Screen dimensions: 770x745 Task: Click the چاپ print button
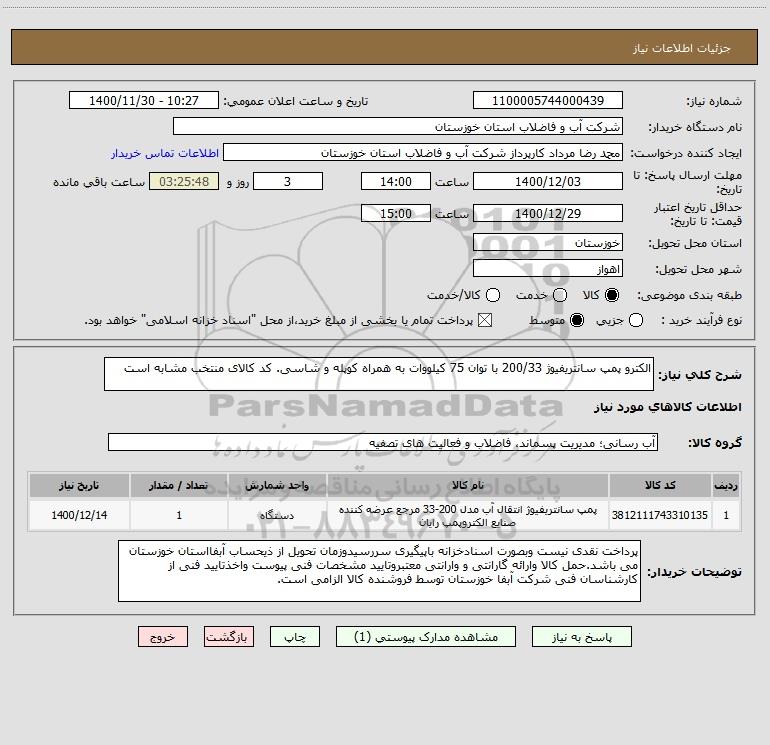[295, 637]
